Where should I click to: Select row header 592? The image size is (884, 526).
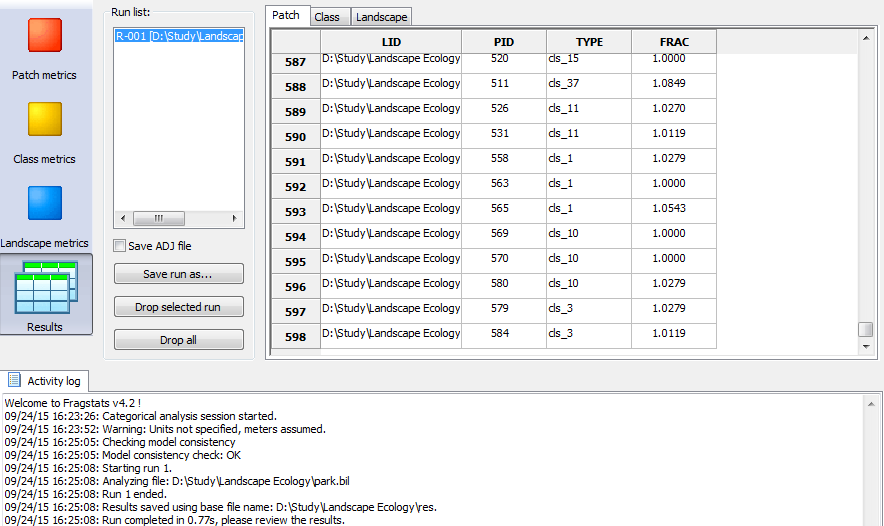(295, 187)
